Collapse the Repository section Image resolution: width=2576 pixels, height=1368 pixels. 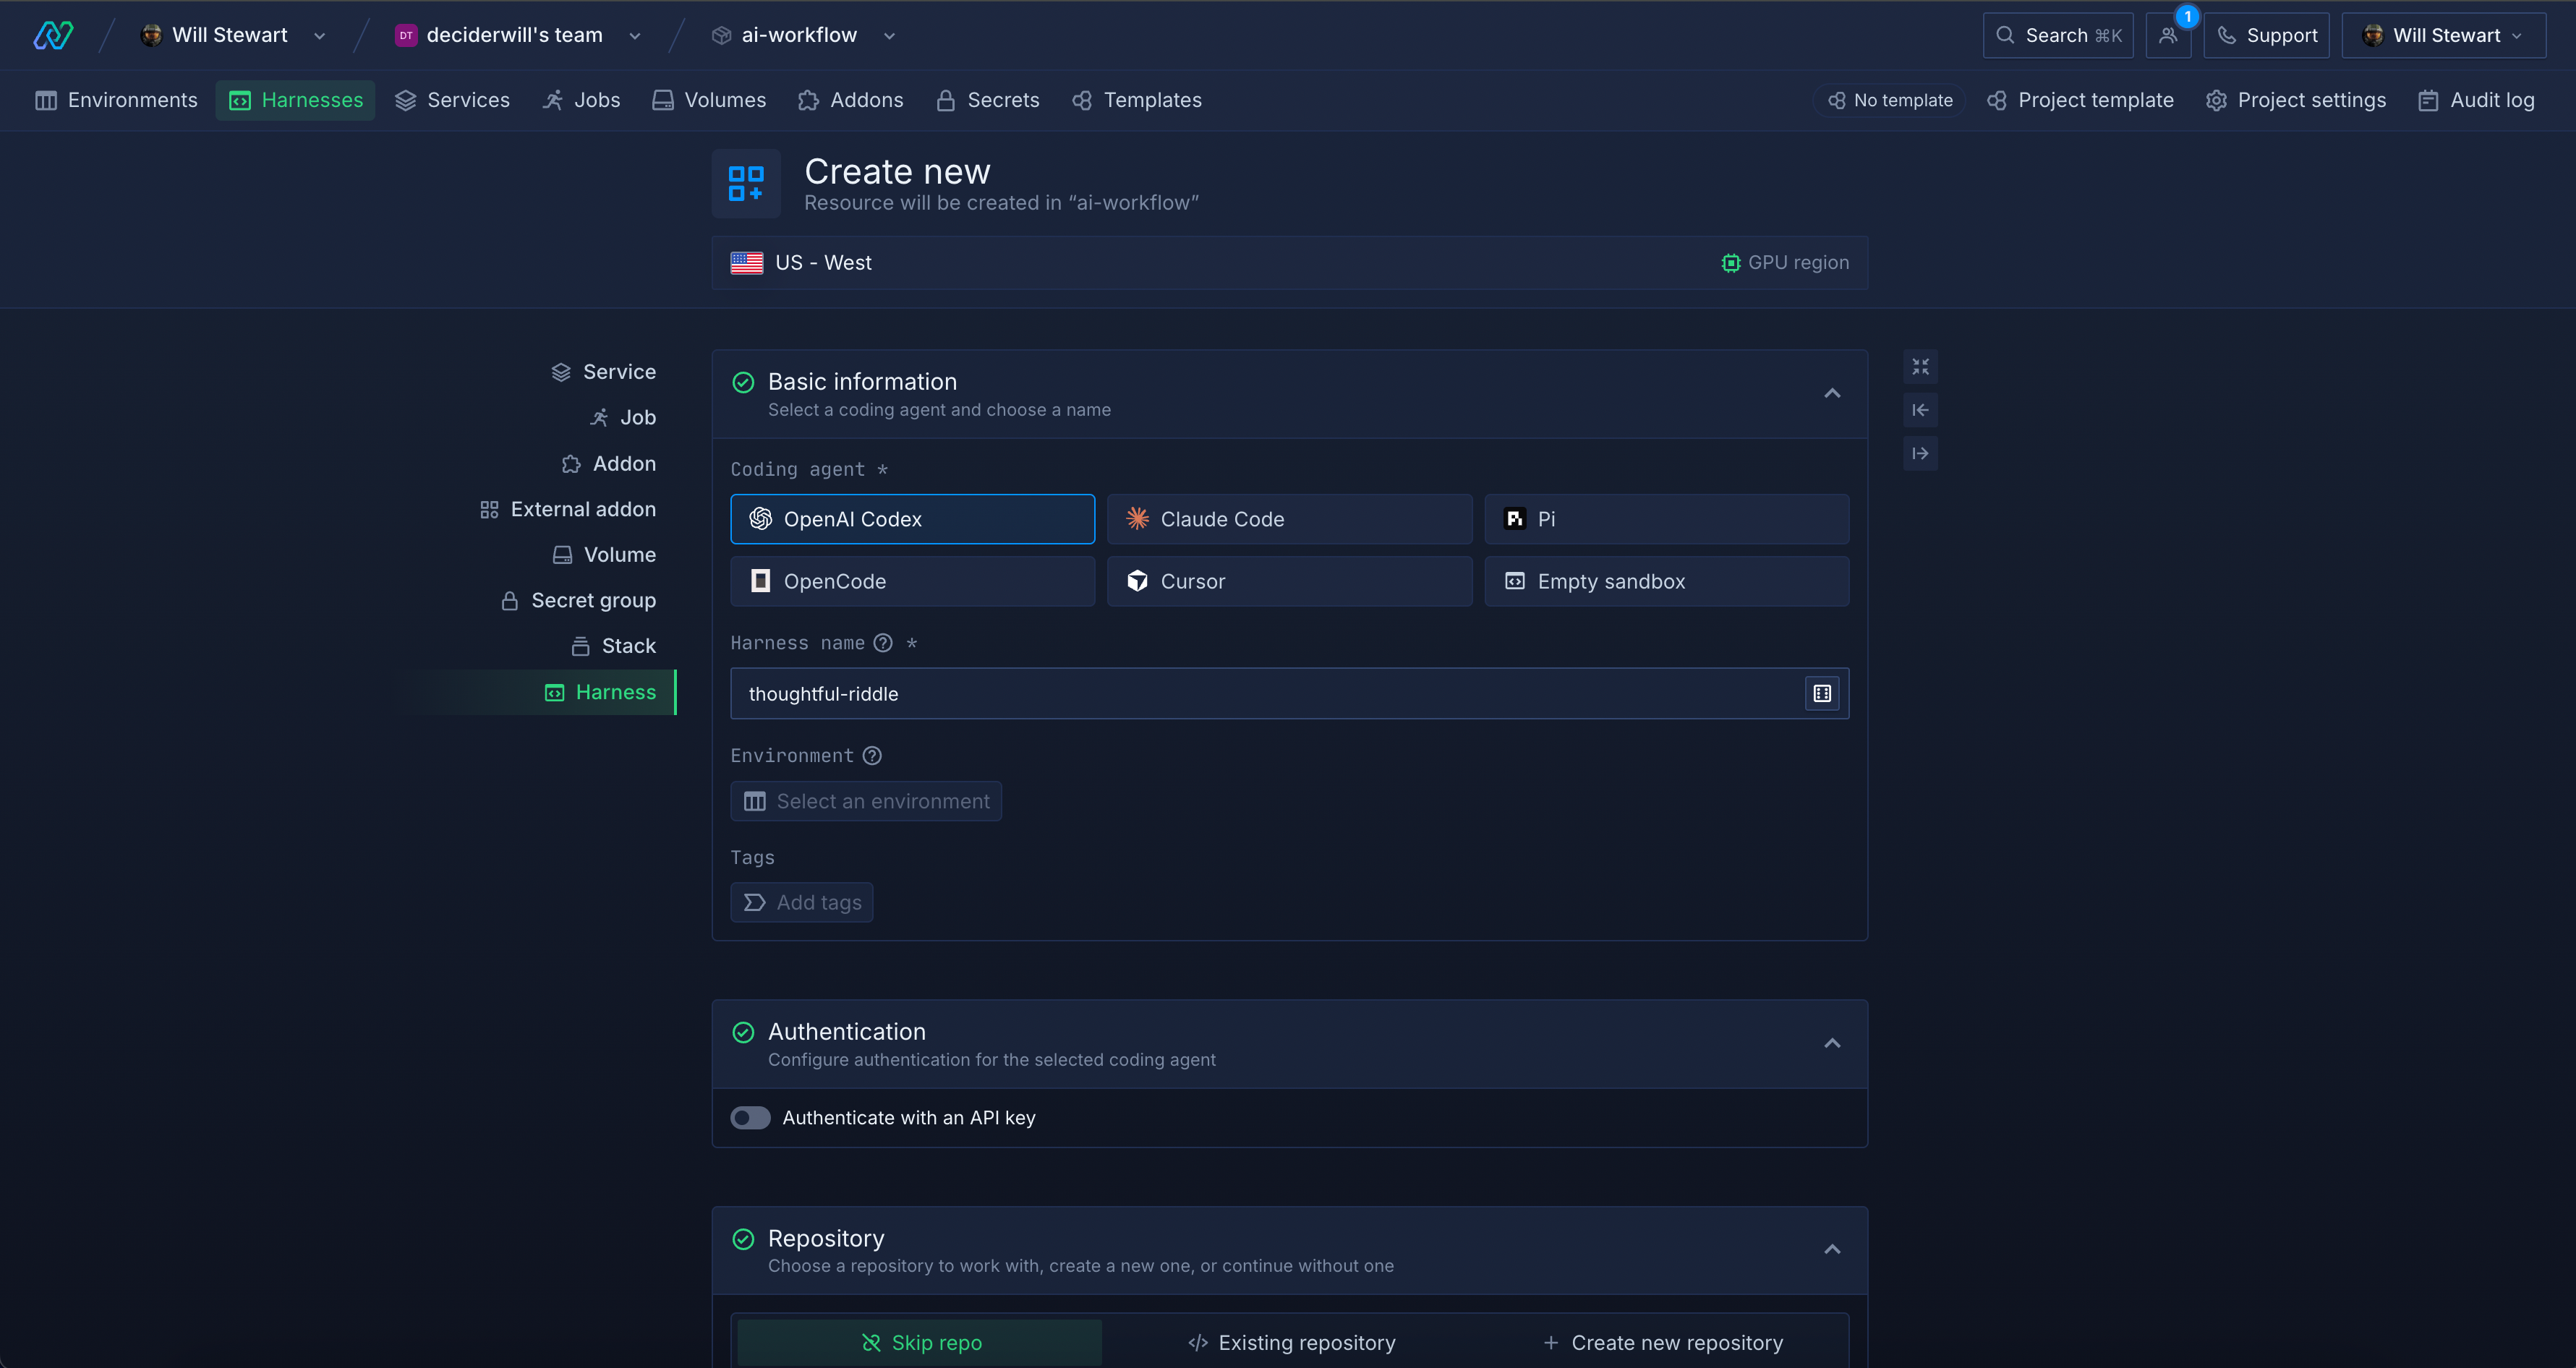(x=1832, y=1250)
